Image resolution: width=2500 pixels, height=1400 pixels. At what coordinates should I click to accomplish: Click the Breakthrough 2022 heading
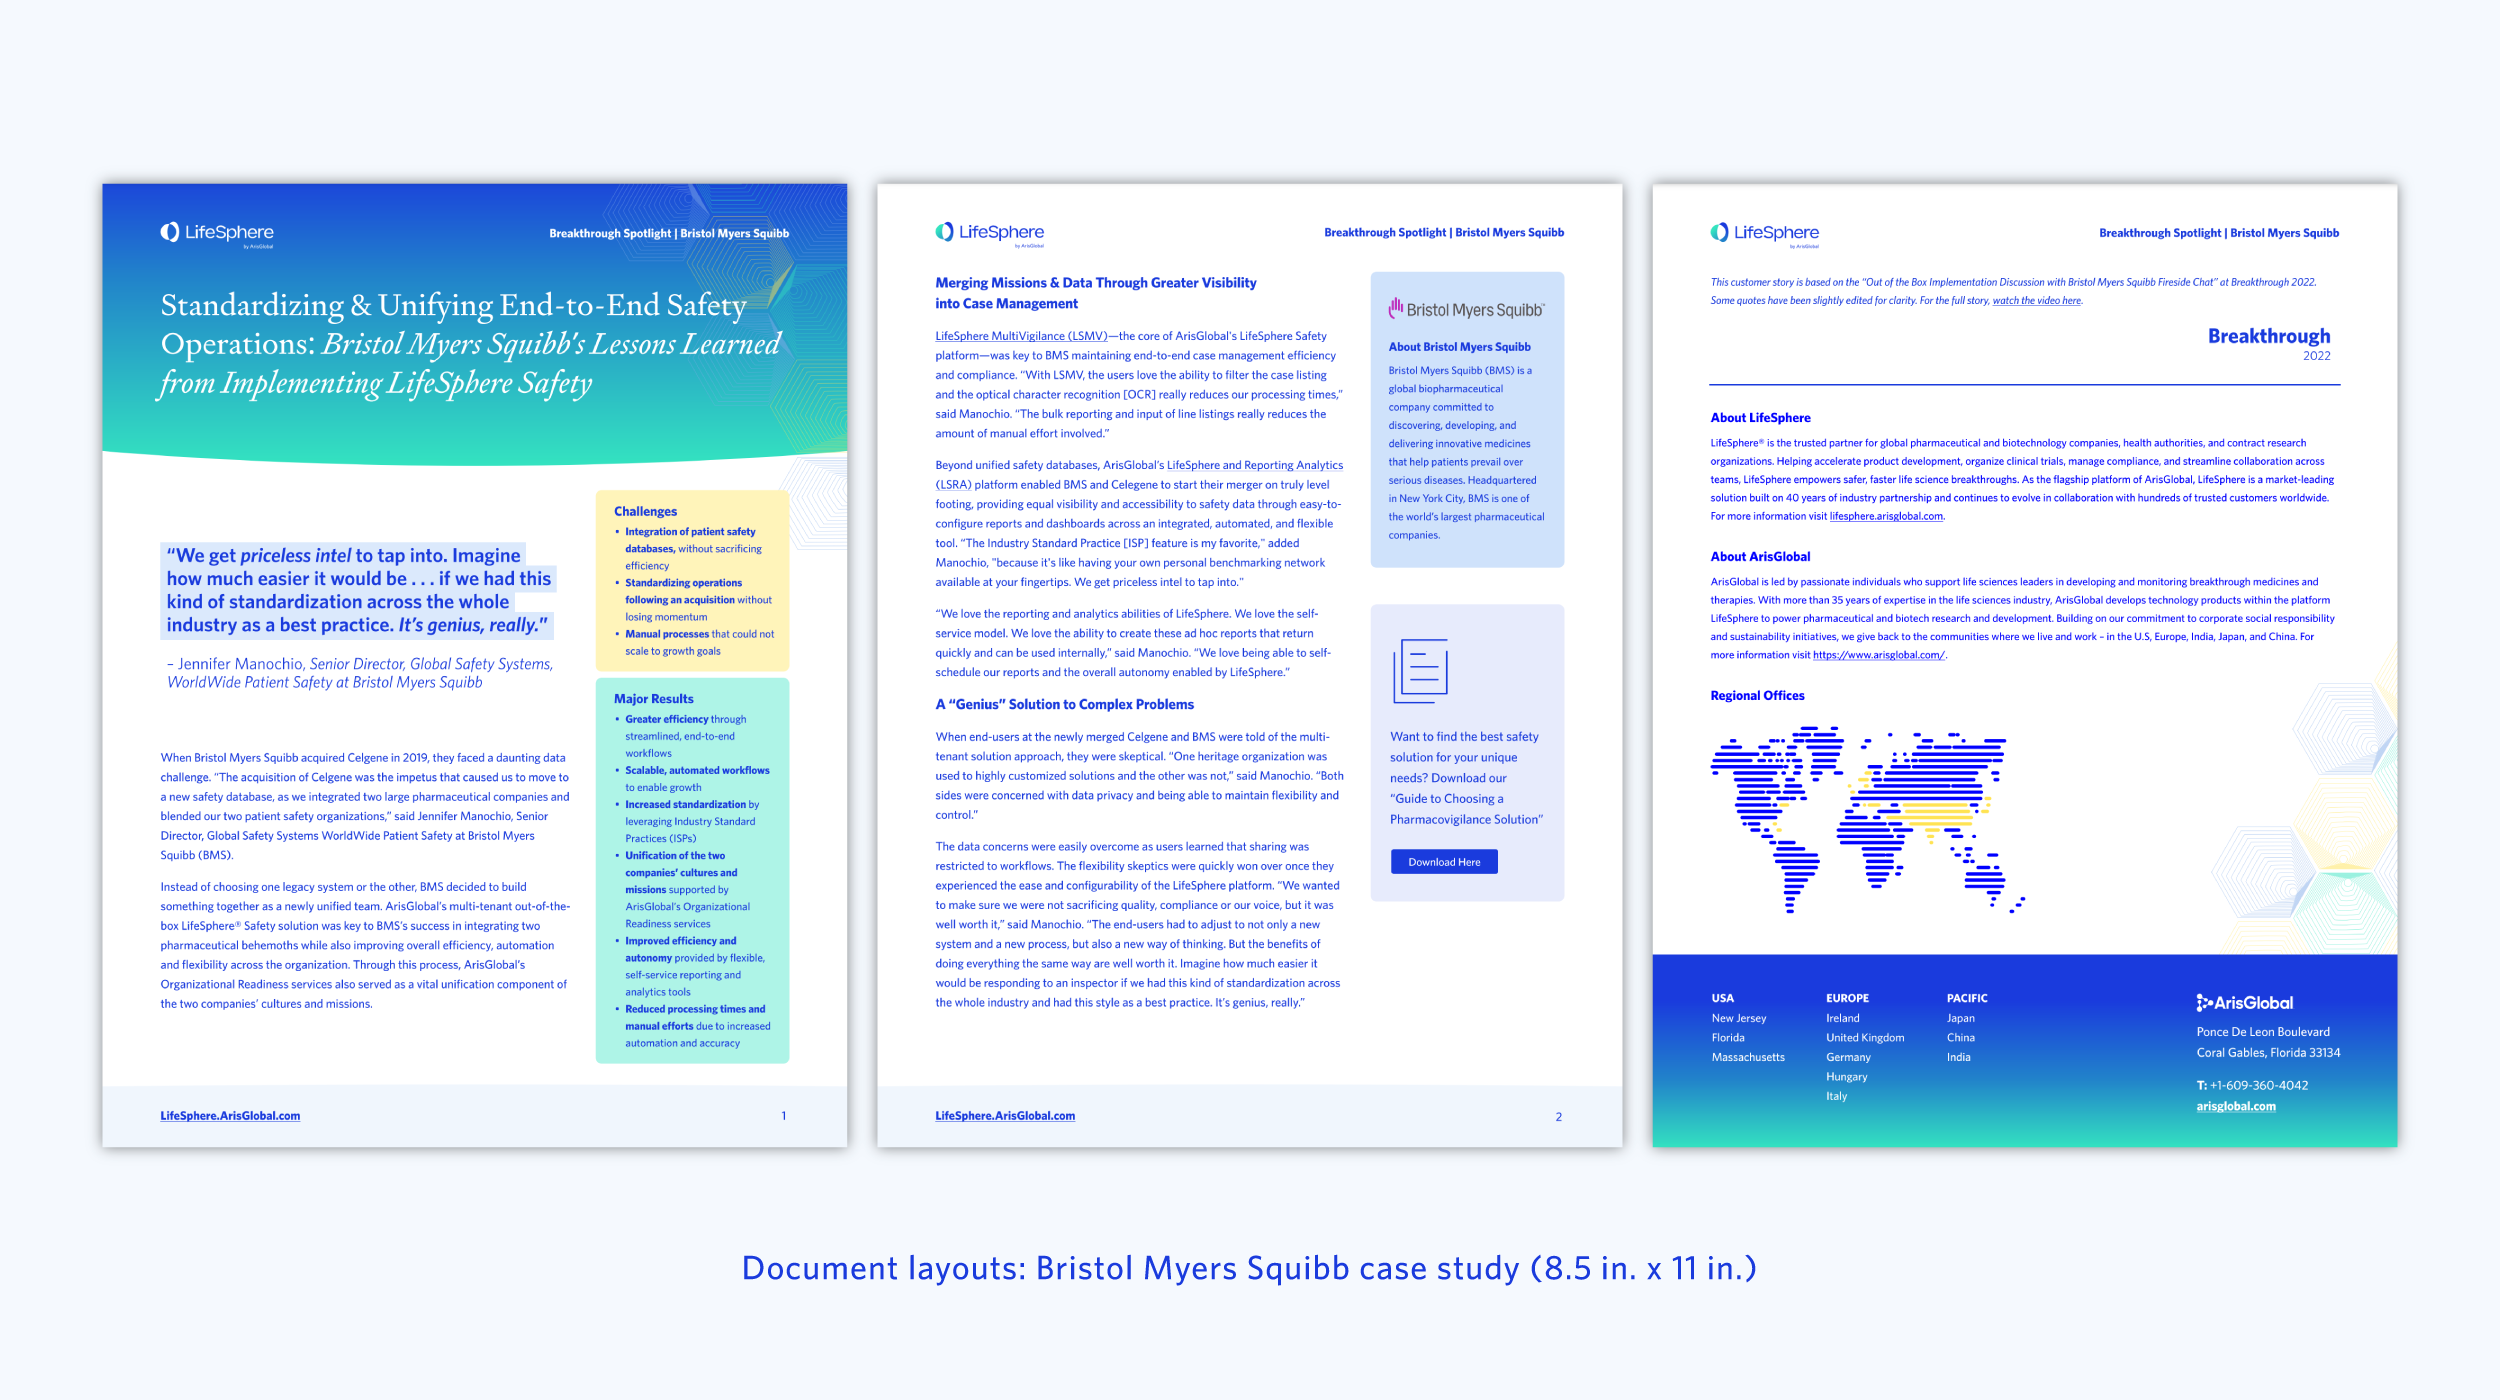click(2268, 337)
